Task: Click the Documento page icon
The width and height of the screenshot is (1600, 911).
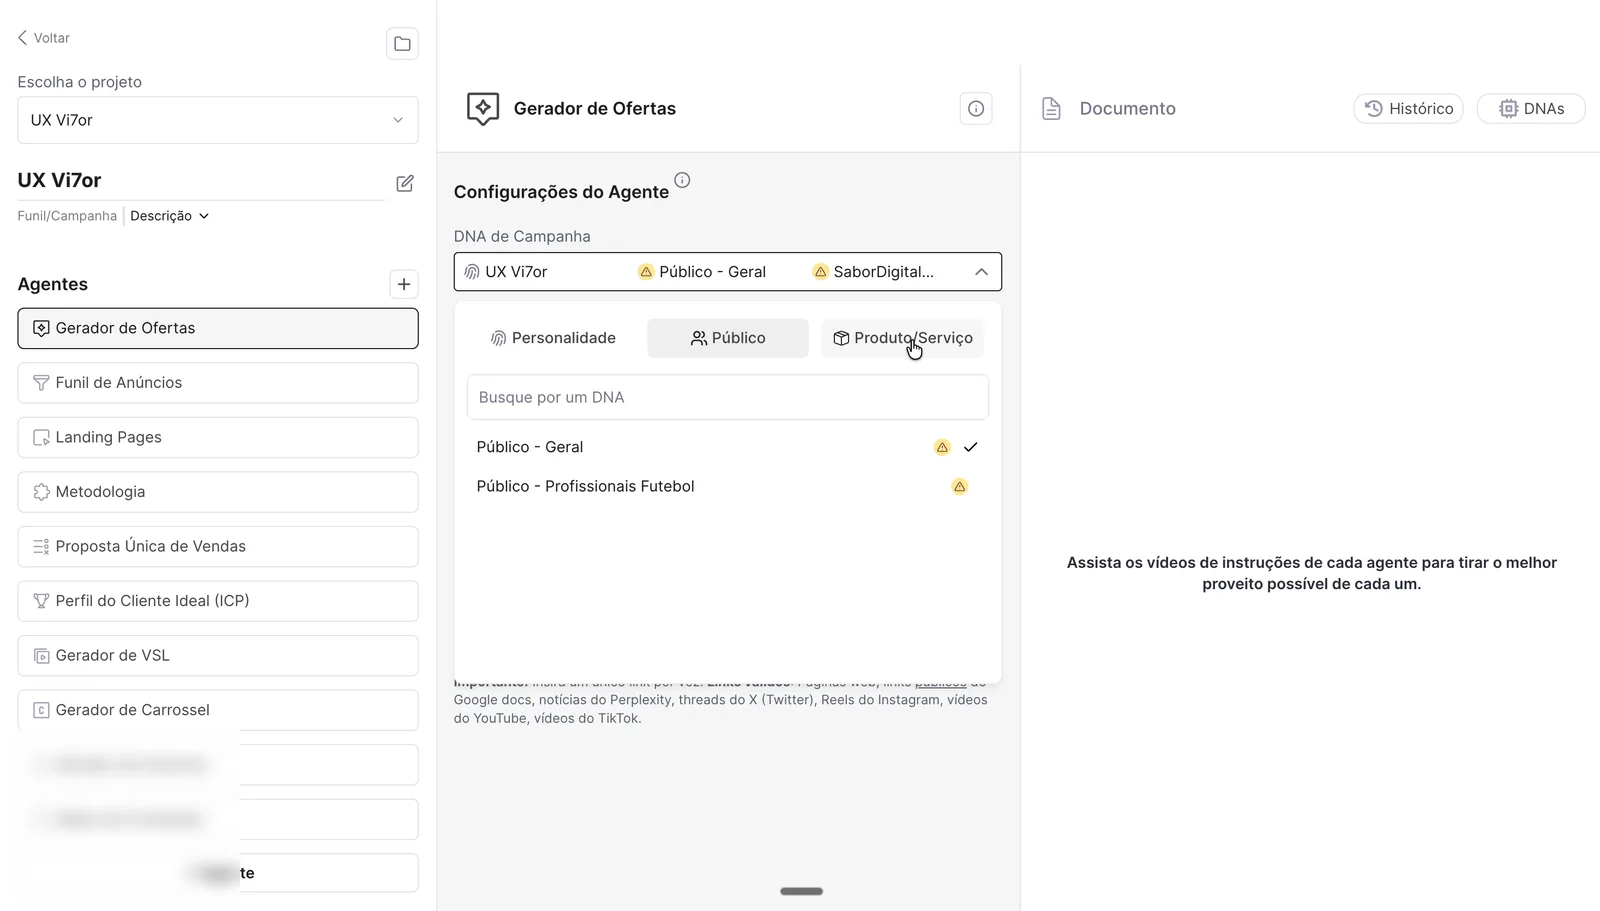Action: [x=1051, y=108]
